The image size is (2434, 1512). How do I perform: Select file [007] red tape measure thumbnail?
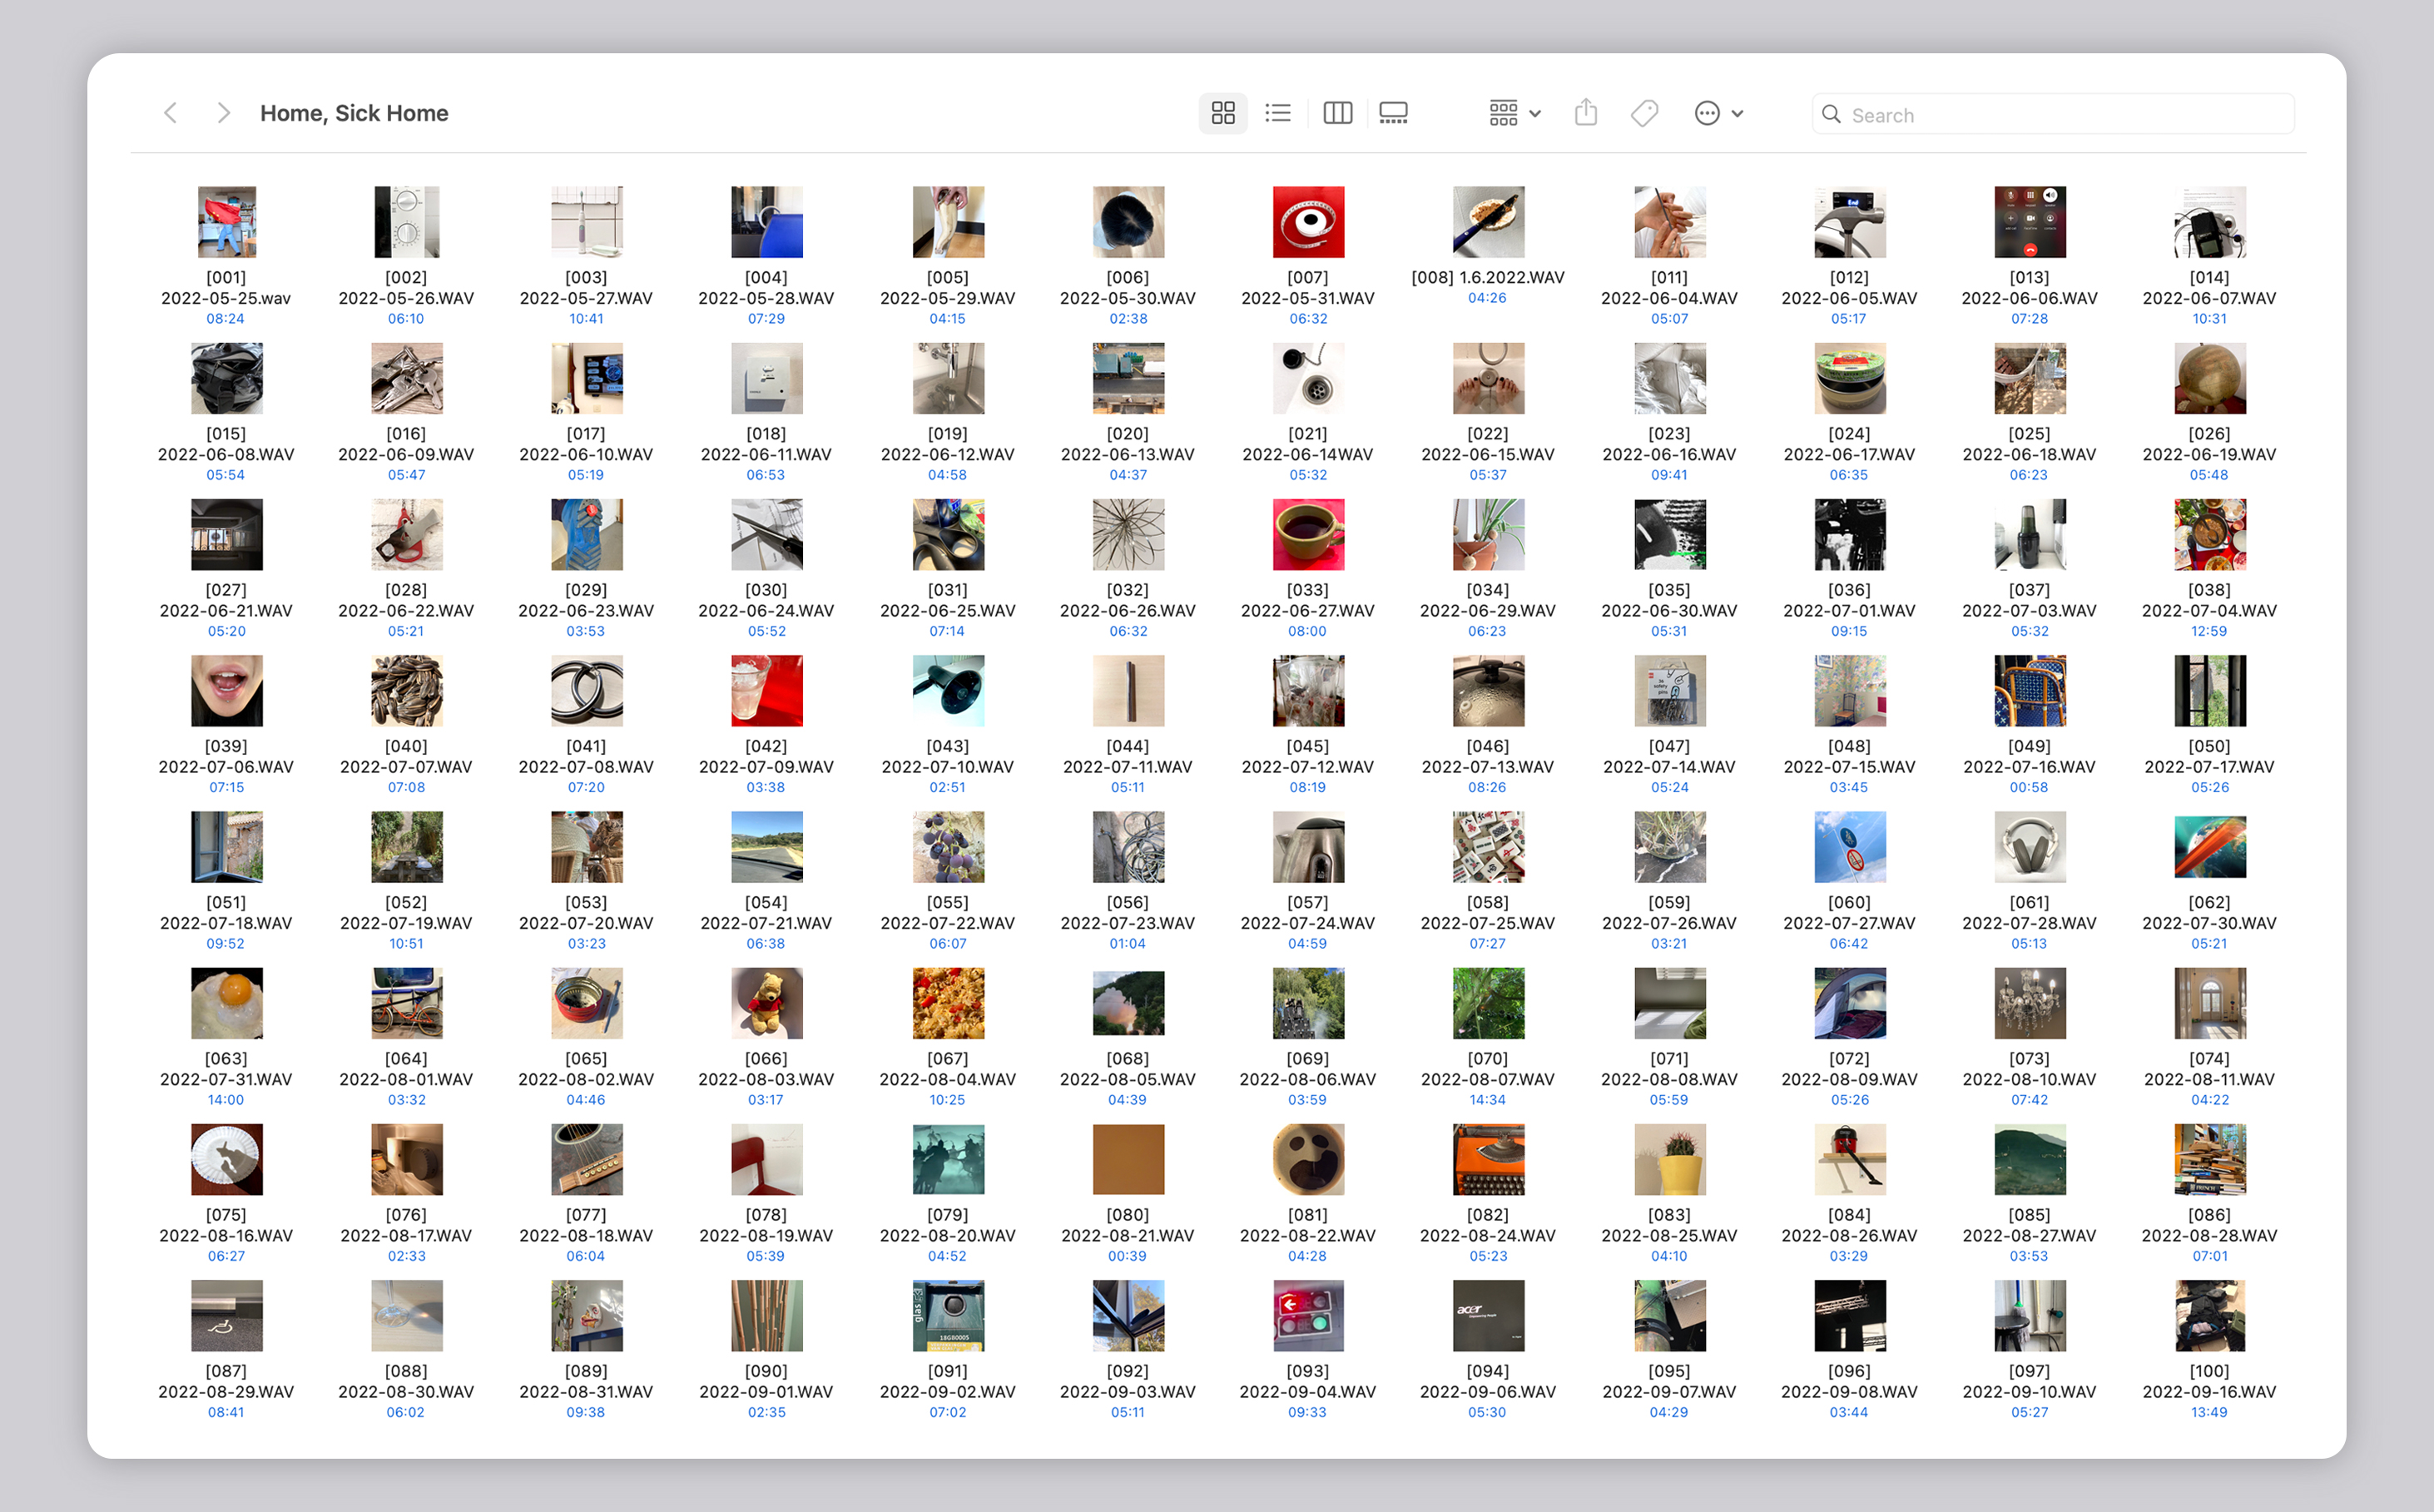[1308, 222]
